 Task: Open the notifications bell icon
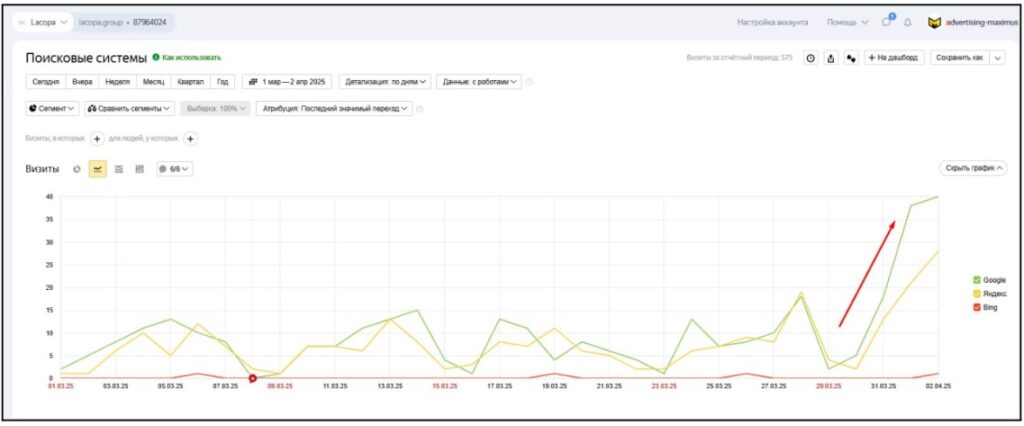pos(908,21)
